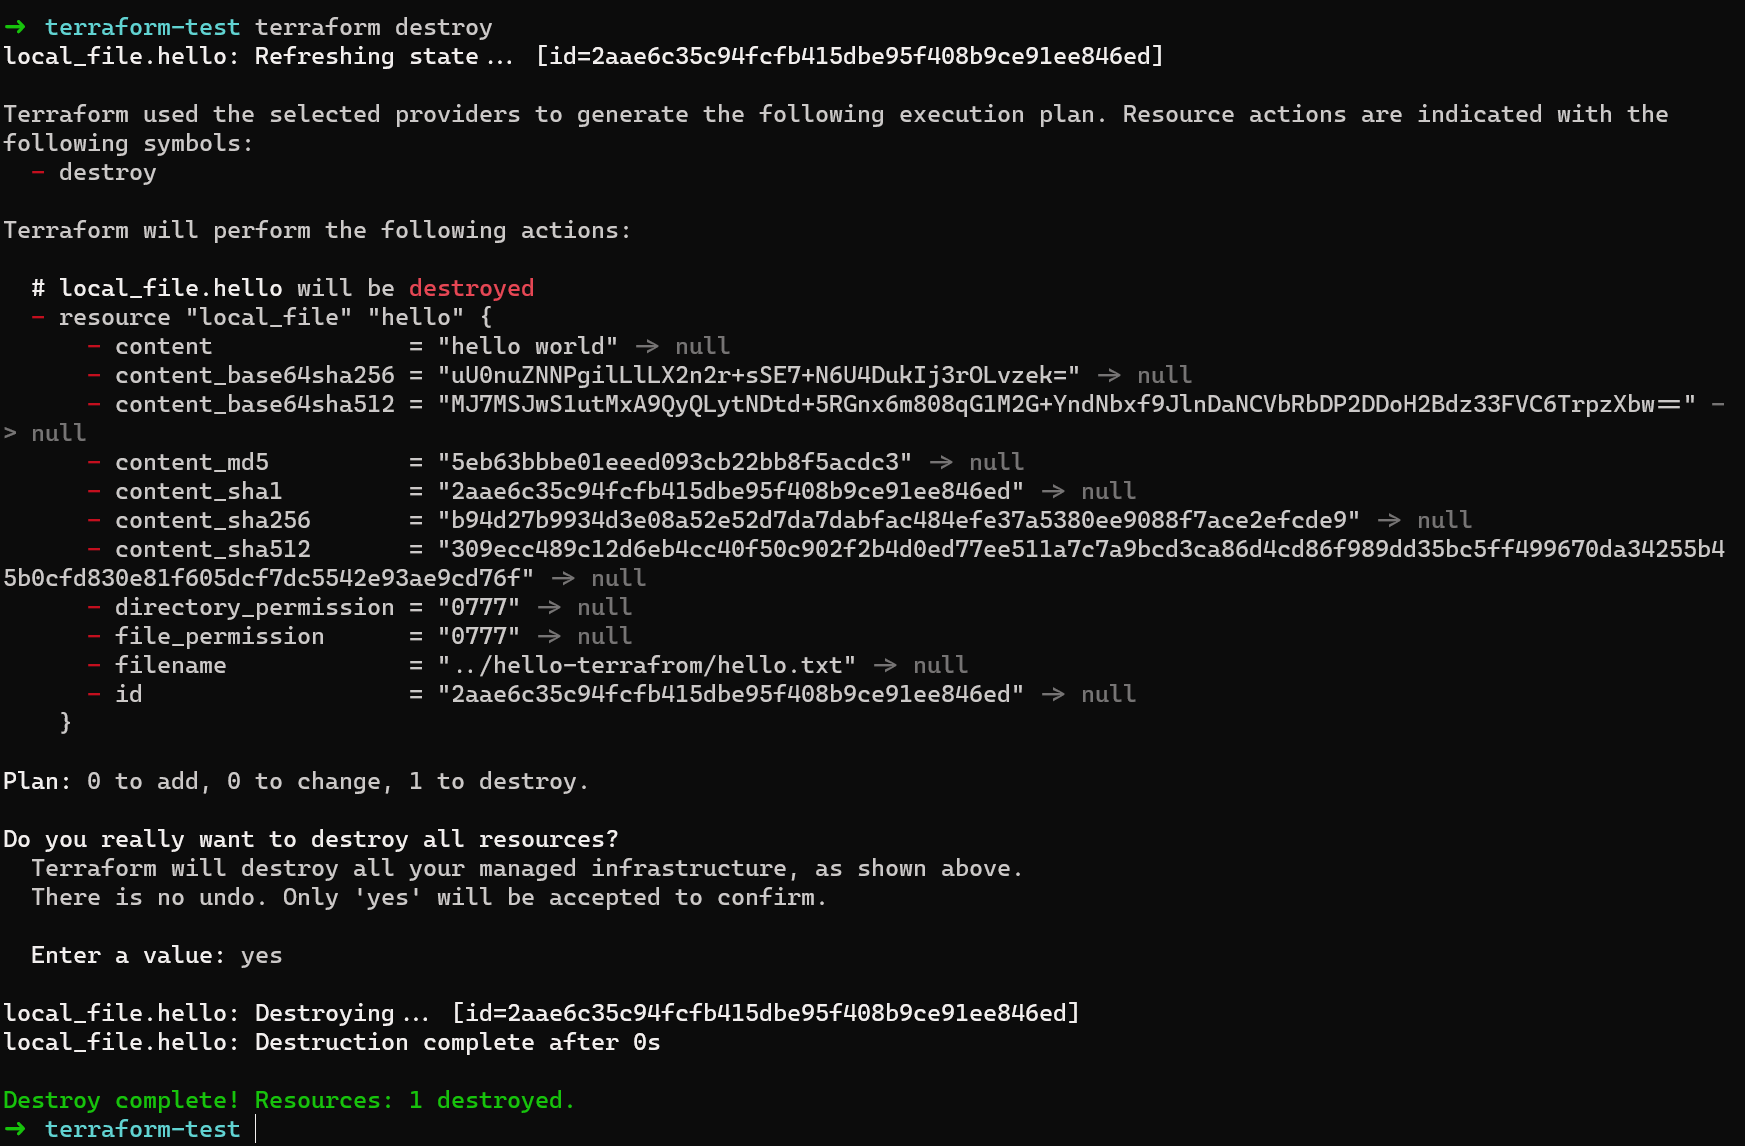Click "Do you really want to destroy" prompt
The width and height of the screenshot is (1745, 1146).
click(x=310, y=839)
